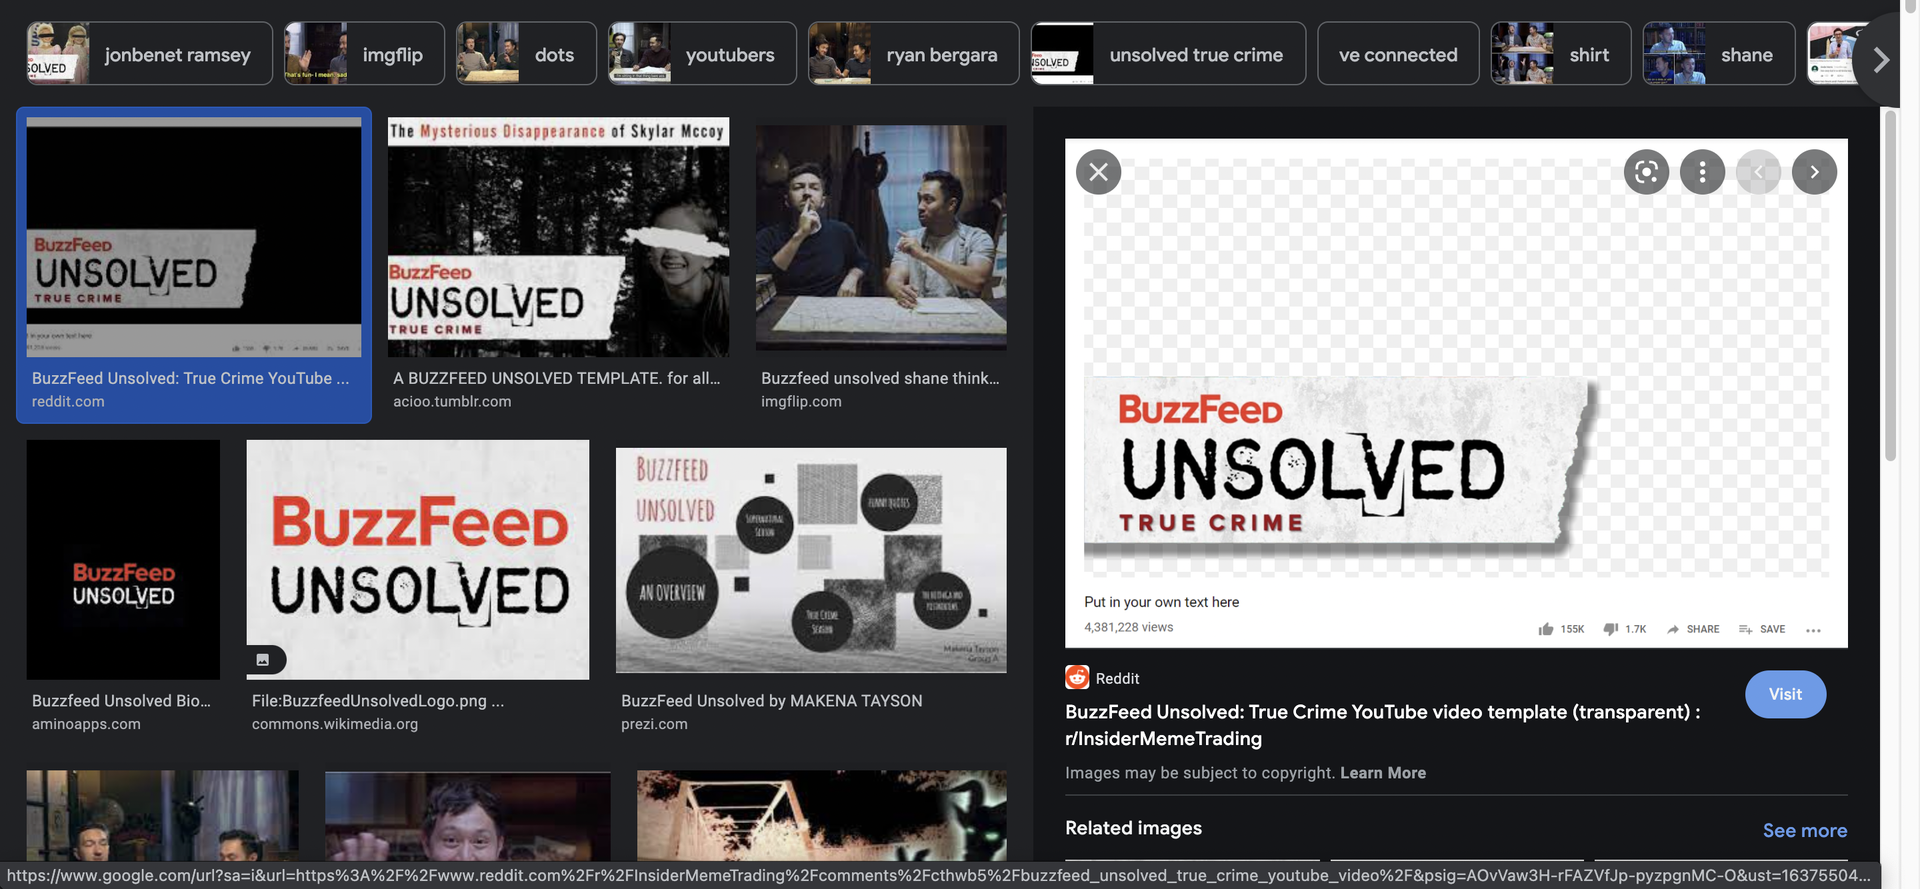Select the imgflip filter chip
Viewport: 1920px width, 889px height.
point(364,54)
